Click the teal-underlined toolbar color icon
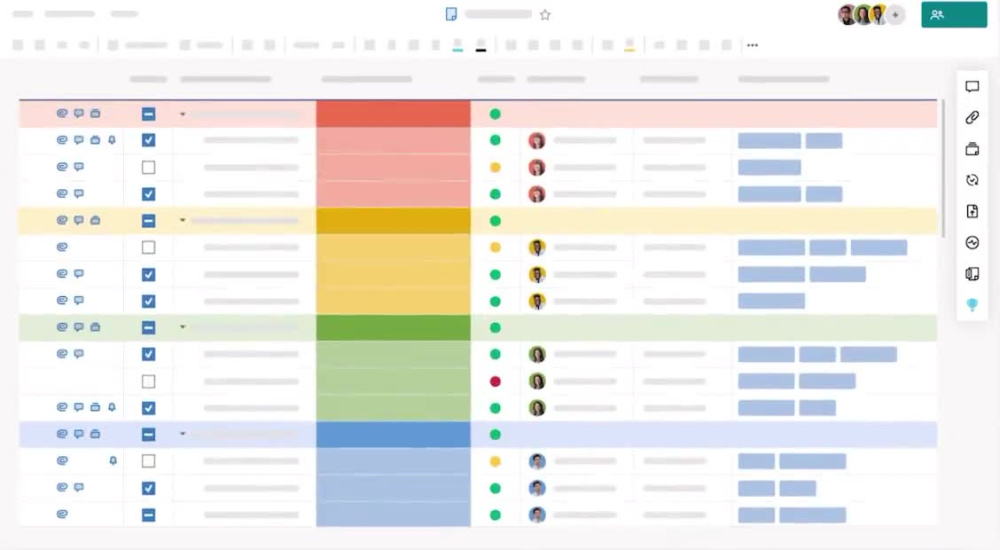1000x550 pixels. [457, 45]
